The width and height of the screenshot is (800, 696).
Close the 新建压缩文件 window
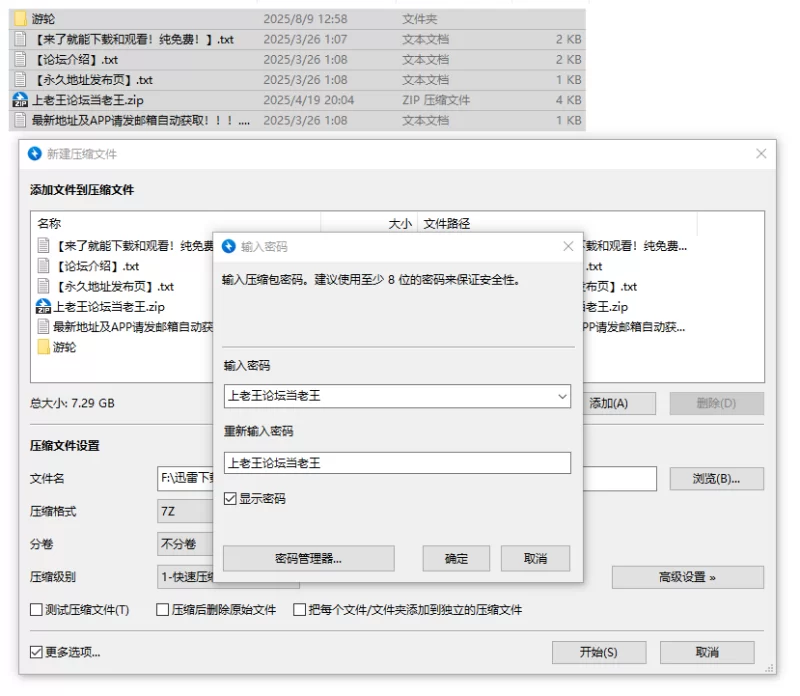(x=761, y=154)
